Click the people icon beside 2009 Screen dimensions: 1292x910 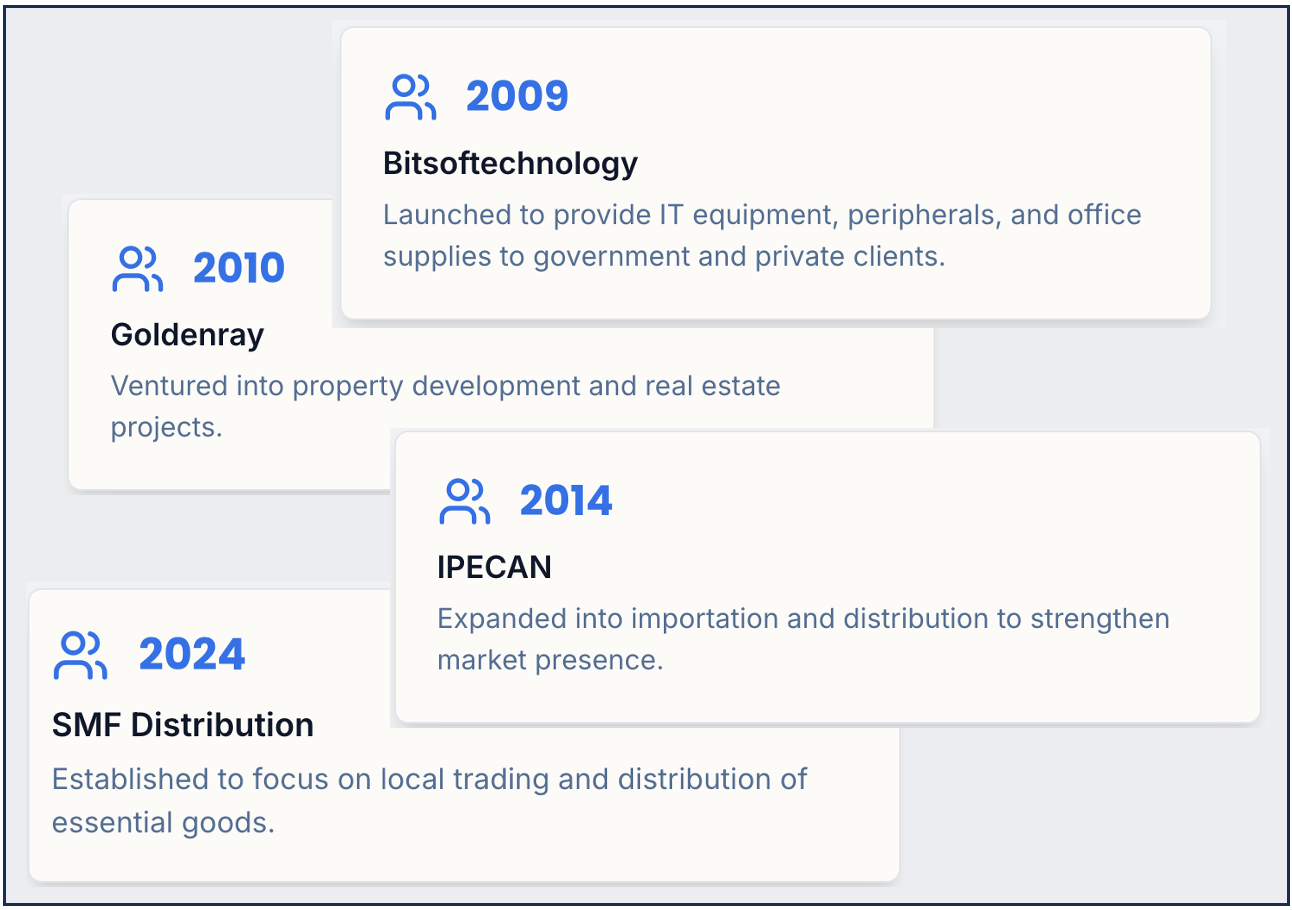[x=410, y=97]
